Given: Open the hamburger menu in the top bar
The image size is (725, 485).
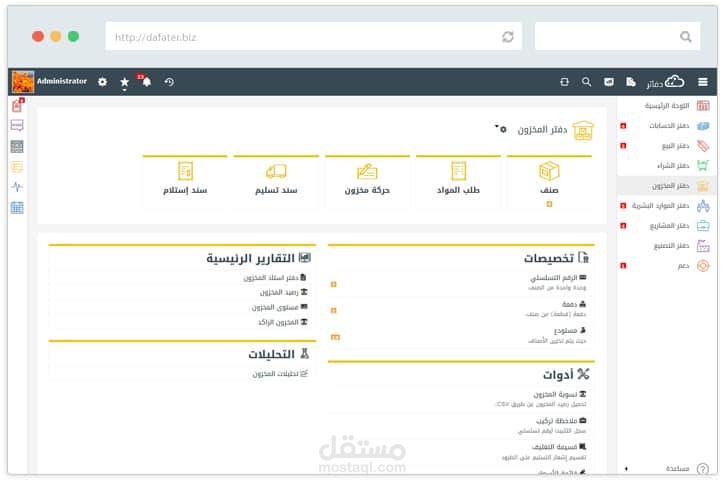Looking at the screenshot, I should [x=703, y=82].
